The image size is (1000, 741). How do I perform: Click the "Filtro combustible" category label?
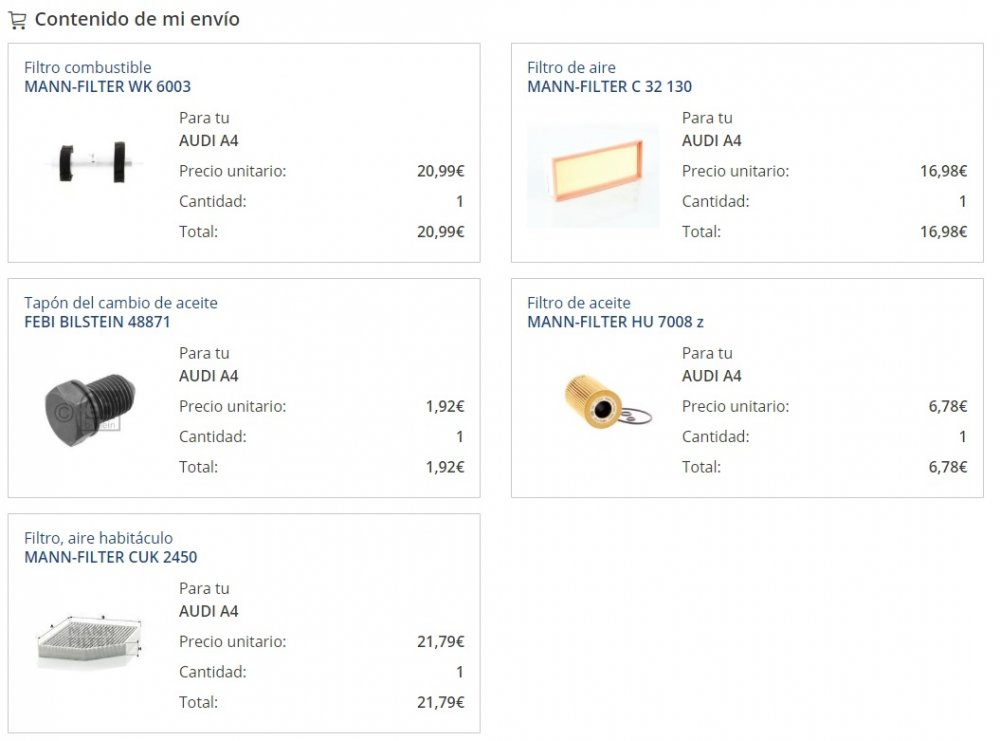pos(88,68)
